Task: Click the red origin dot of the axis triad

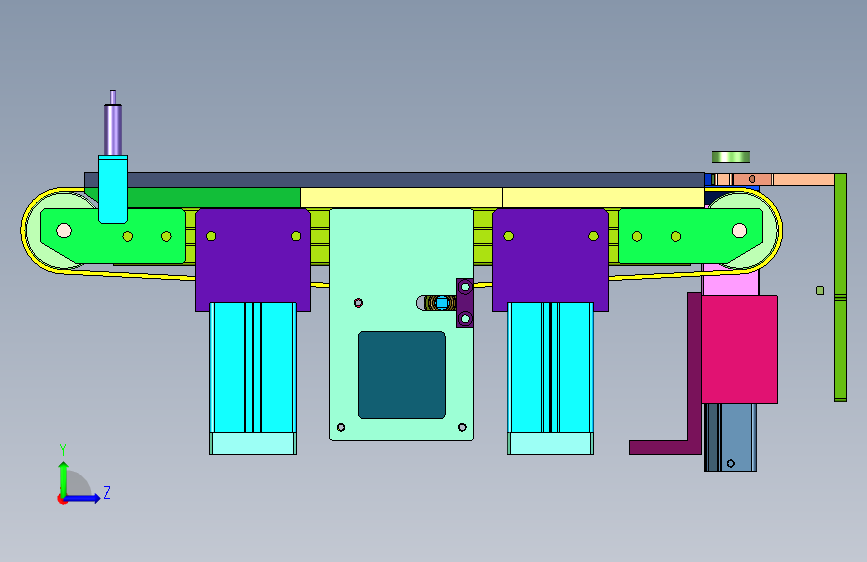Action: pyautogui.click(x=61, y=499)
